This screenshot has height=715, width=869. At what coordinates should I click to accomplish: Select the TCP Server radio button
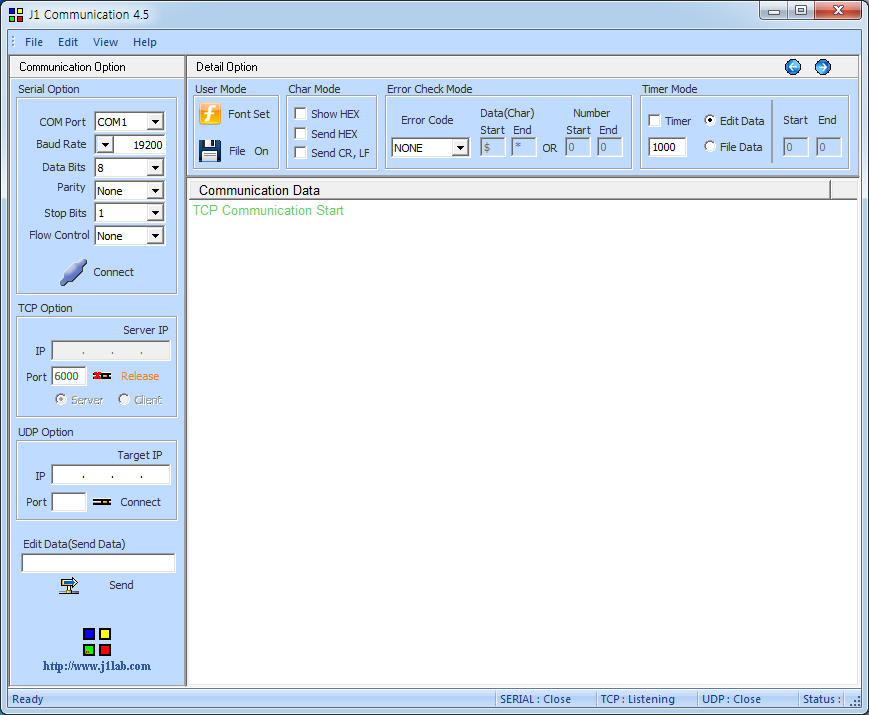[x=61, y=399]
